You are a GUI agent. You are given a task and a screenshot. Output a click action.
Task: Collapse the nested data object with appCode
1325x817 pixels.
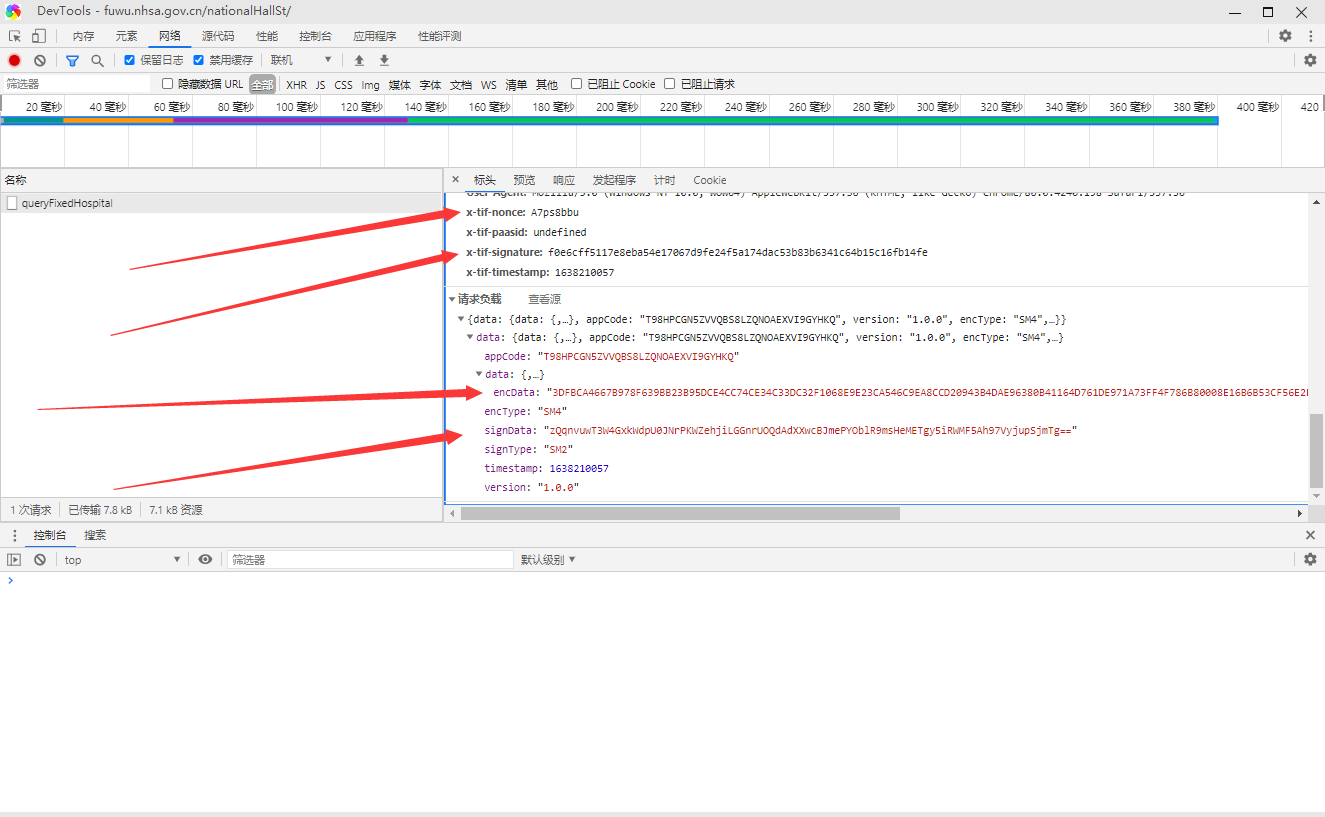pyautogui.click(x=470, y=338)
